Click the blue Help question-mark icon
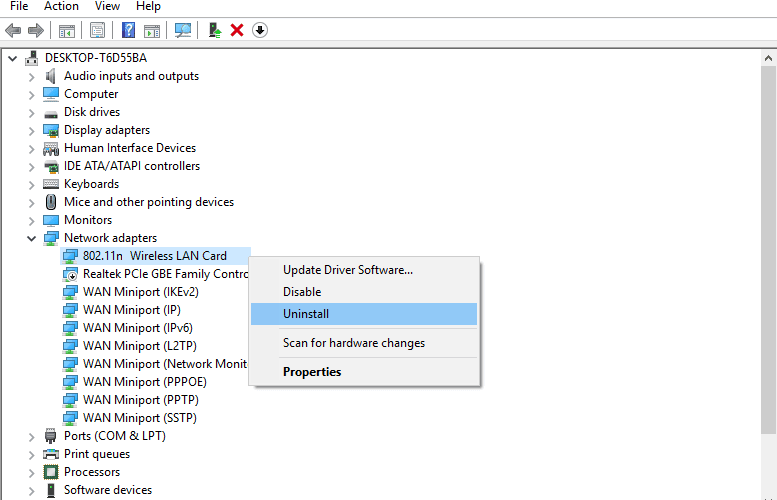 [x=128, y=31]
